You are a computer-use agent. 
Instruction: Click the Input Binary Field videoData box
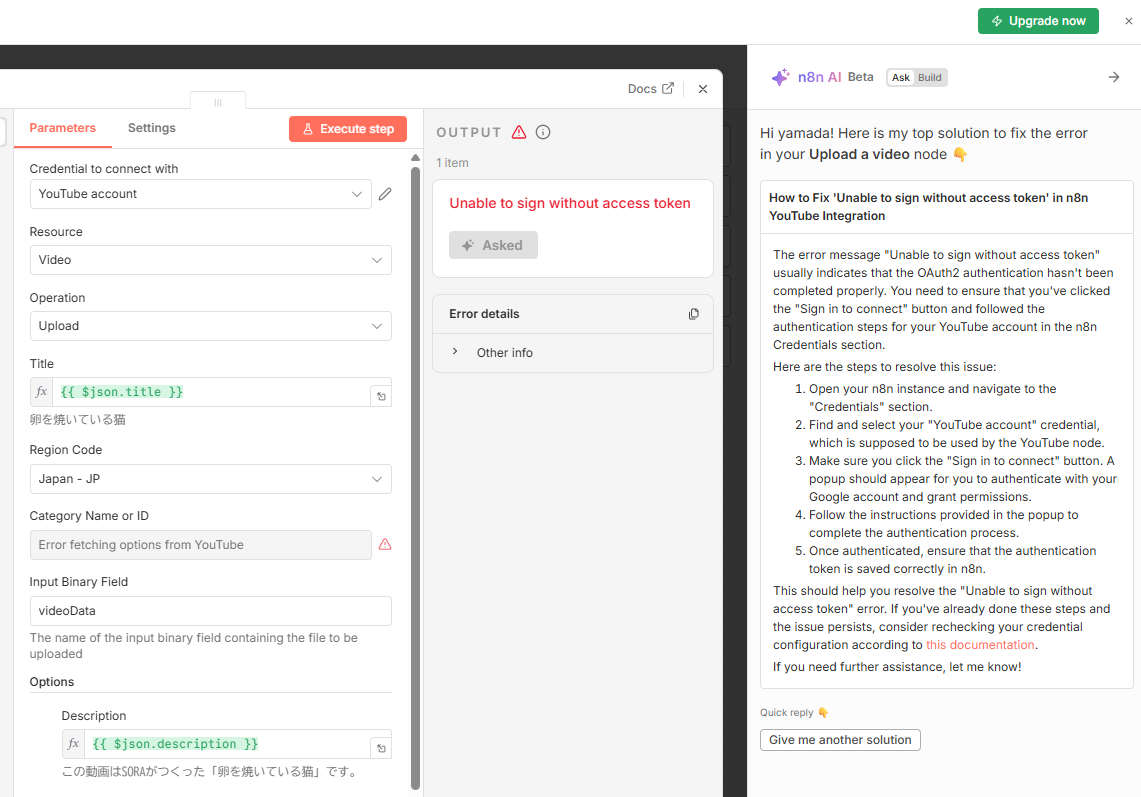[x=210, y=611]
